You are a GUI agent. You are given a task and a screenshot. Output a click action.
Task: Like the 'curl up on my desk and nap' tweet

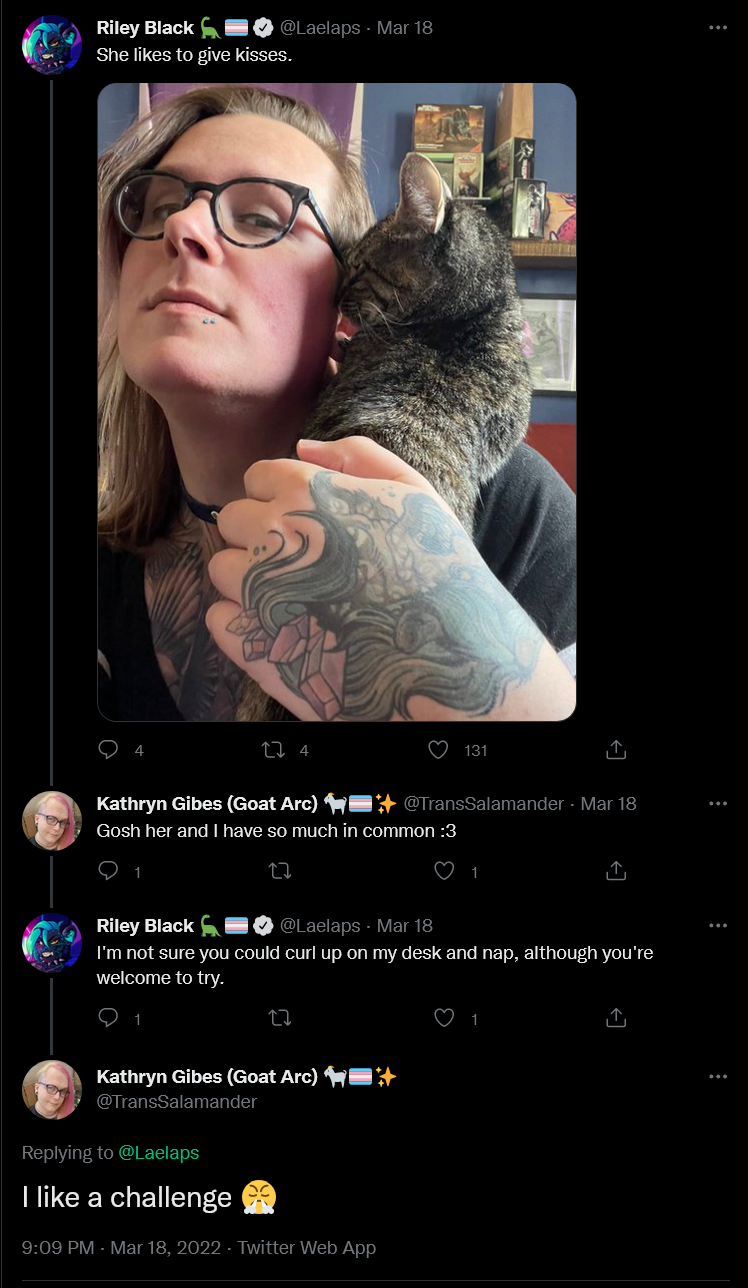[x=445, y=1018]
